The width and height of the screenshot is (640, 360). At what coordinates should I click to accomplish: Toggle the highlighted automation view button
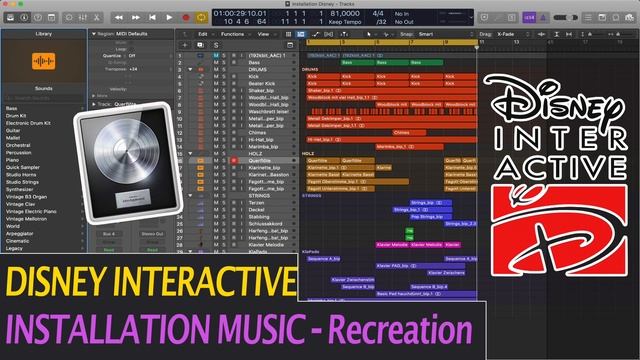pos(301,34)
